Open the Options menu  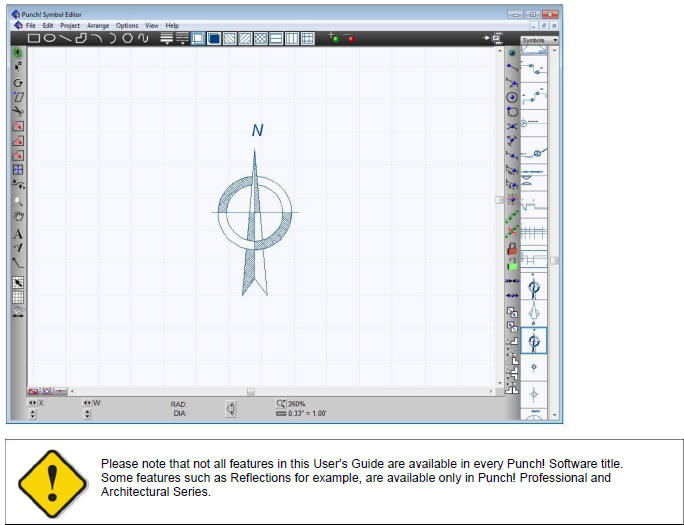pos(127,26)
